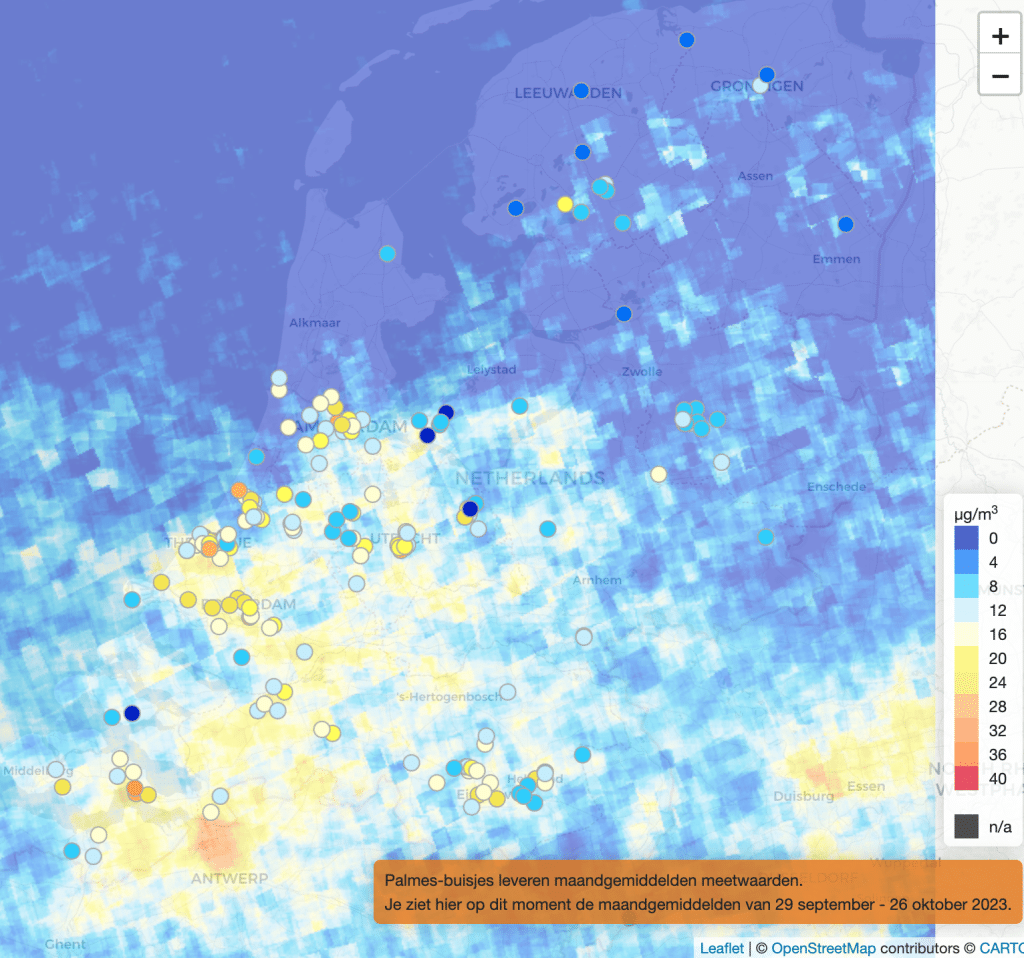Click the northernmost blue marker on map
1024x958 pixels.
(x=686, y=40)
